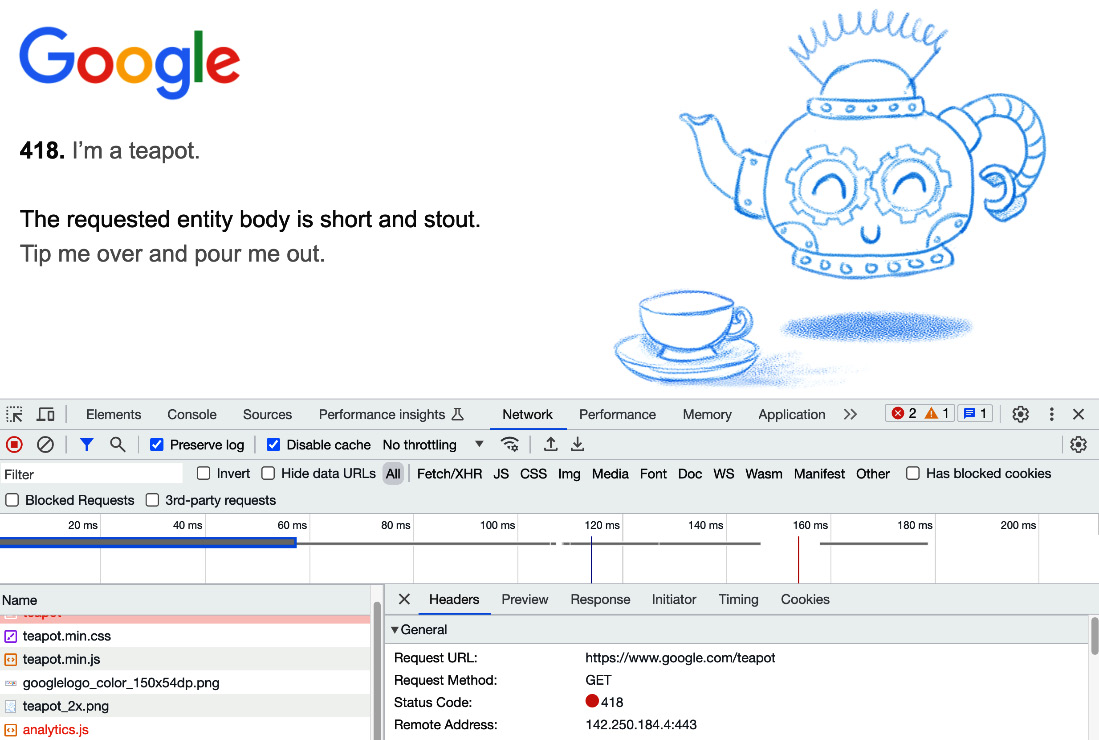This screenshot has width=1099, height=740.
Task: Filter requests by CSS type
Action: (533, 474)
